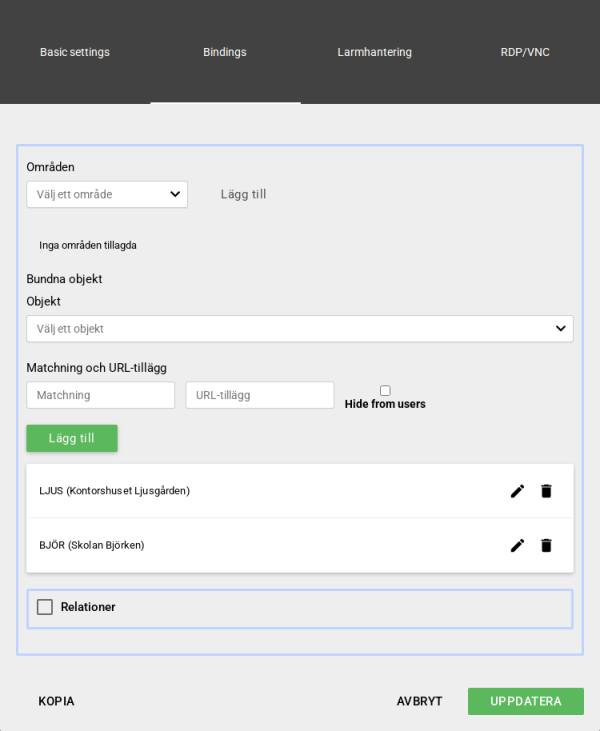Screen dimensions: 600x731
Task: Tick the Hide from users checkbox
Action: coord(385,390)
